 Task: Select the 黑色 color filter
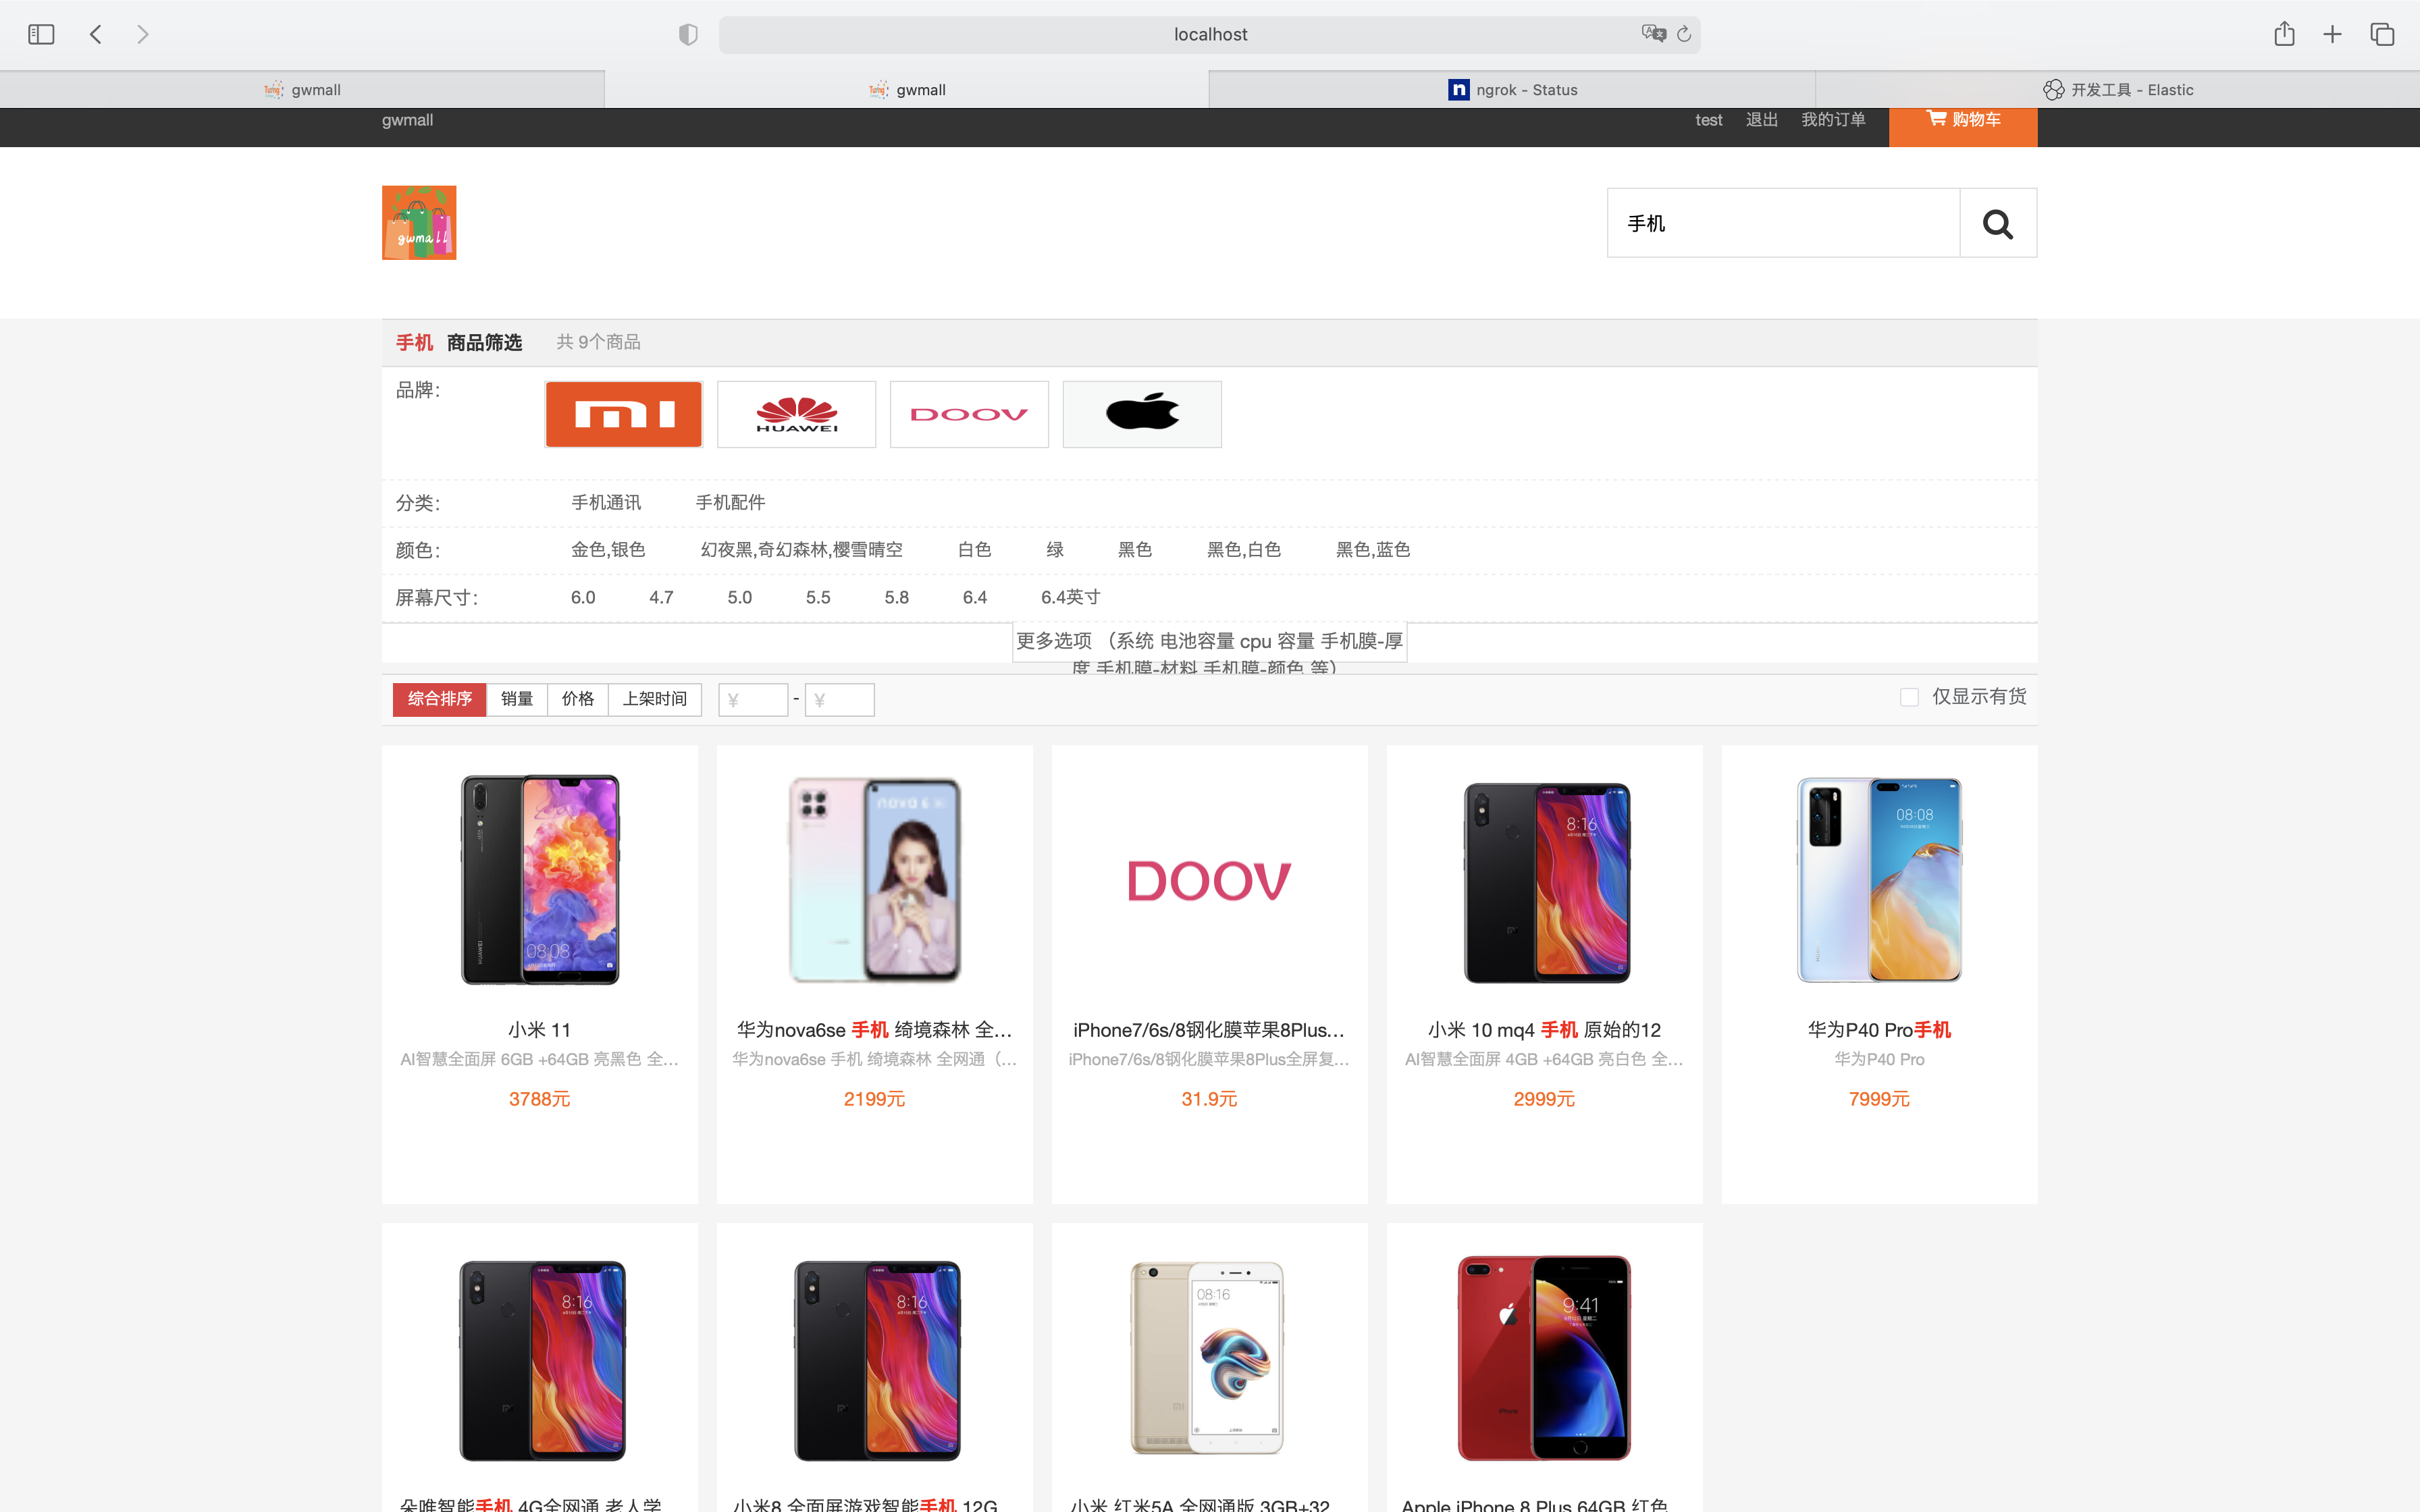(1134, 550)
